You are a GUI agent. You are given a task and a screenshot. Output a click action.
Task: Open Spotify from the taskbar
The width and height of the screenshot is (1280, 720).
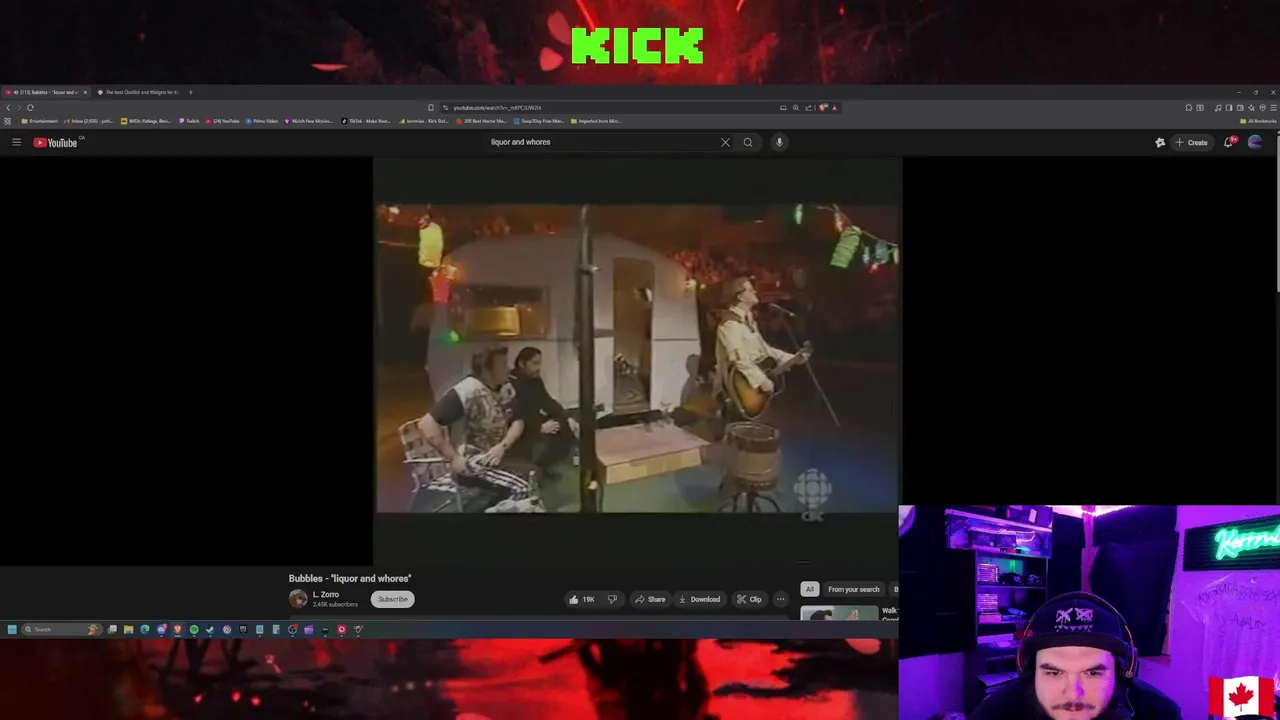(194, 629)
